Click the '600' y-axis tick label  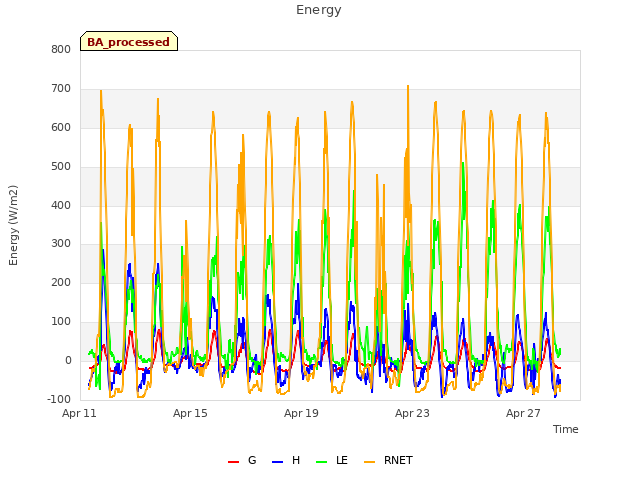click(x=61, y=127)
